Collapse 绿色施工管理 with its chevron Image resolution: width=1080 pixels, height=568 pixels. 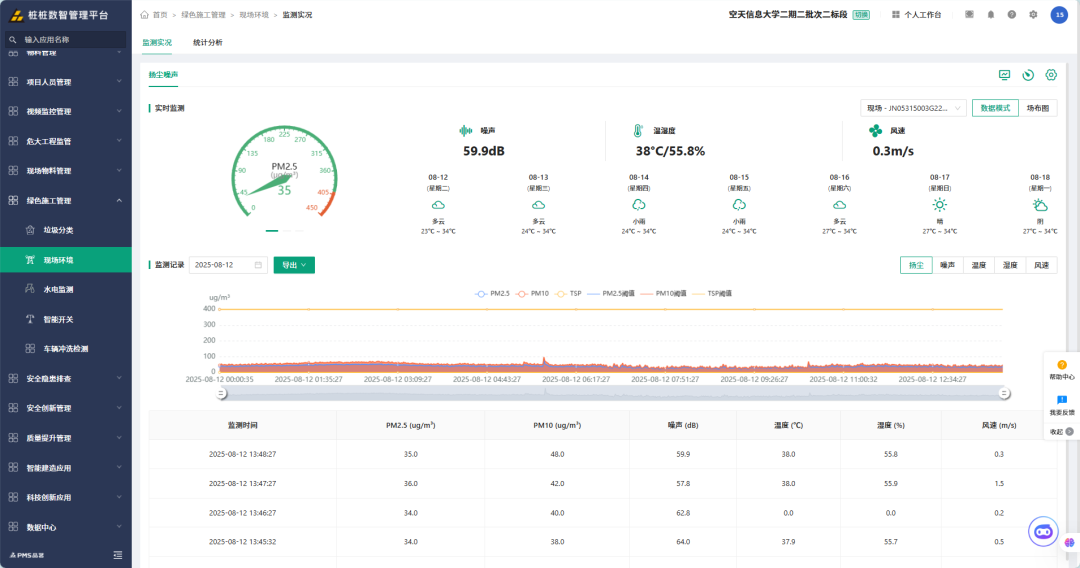[x=119, y=200]
